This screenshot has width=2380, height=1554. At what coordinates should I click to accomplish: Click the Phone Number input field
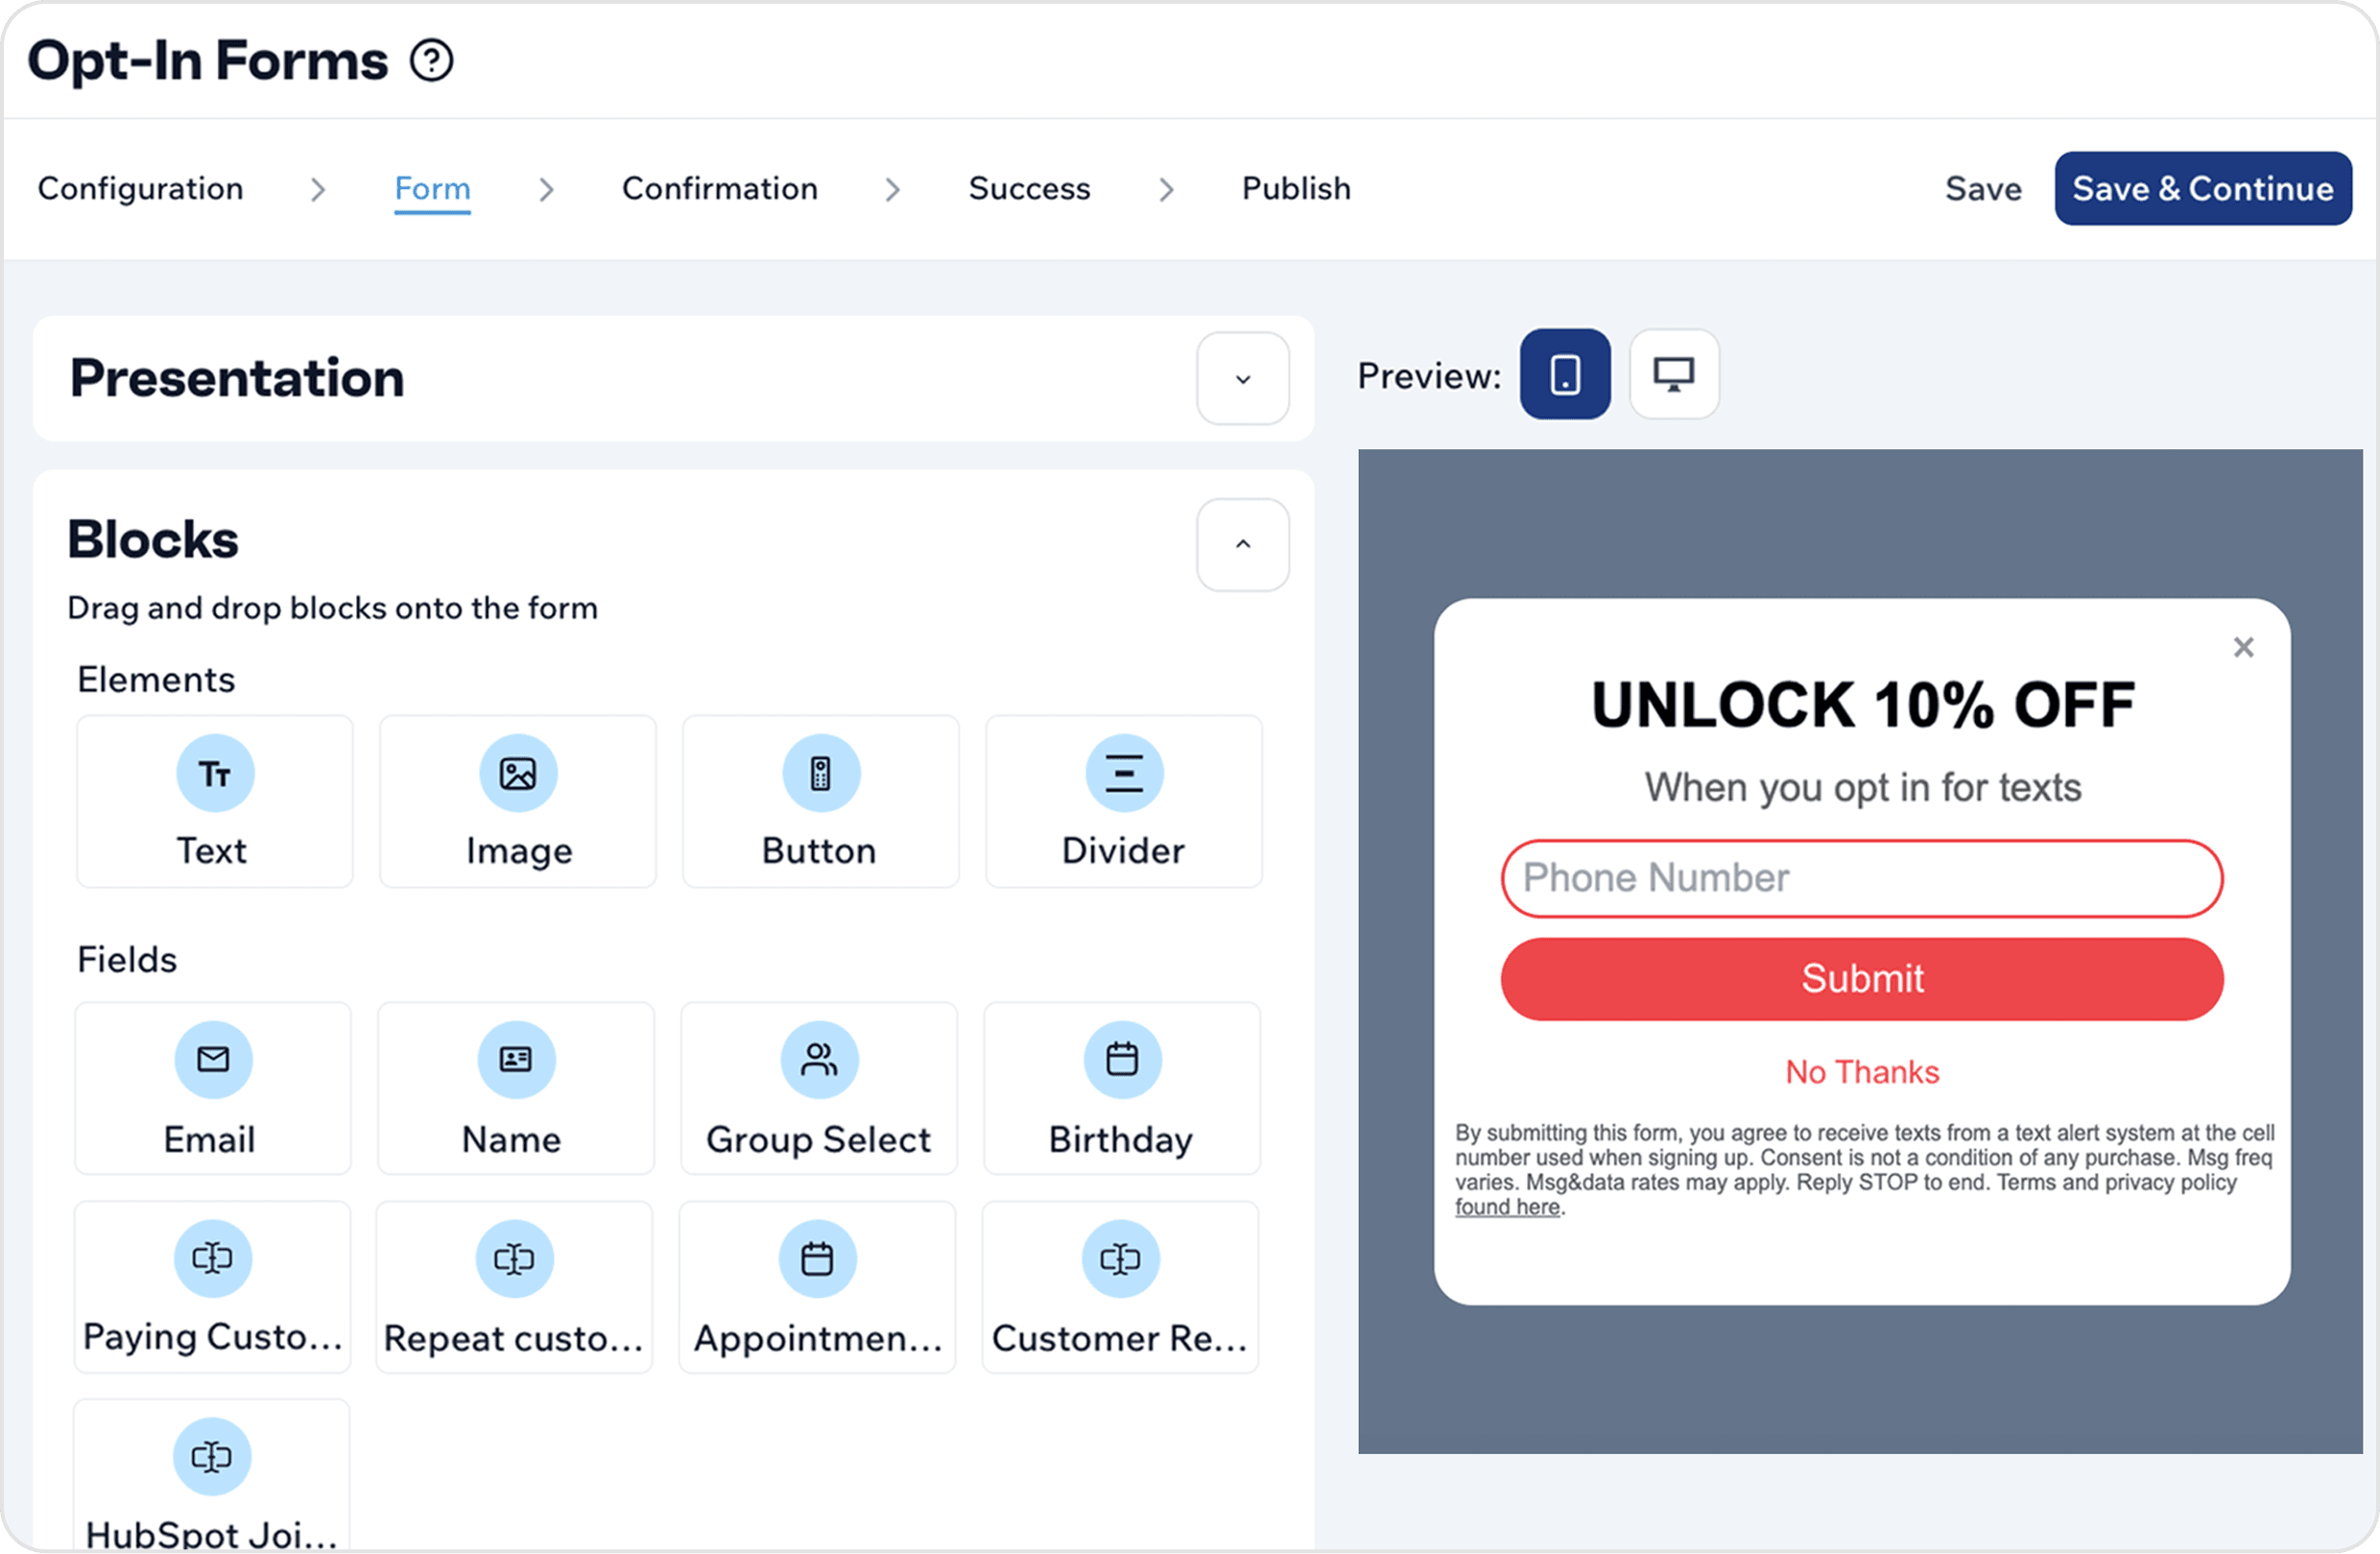coord(1861,878)
